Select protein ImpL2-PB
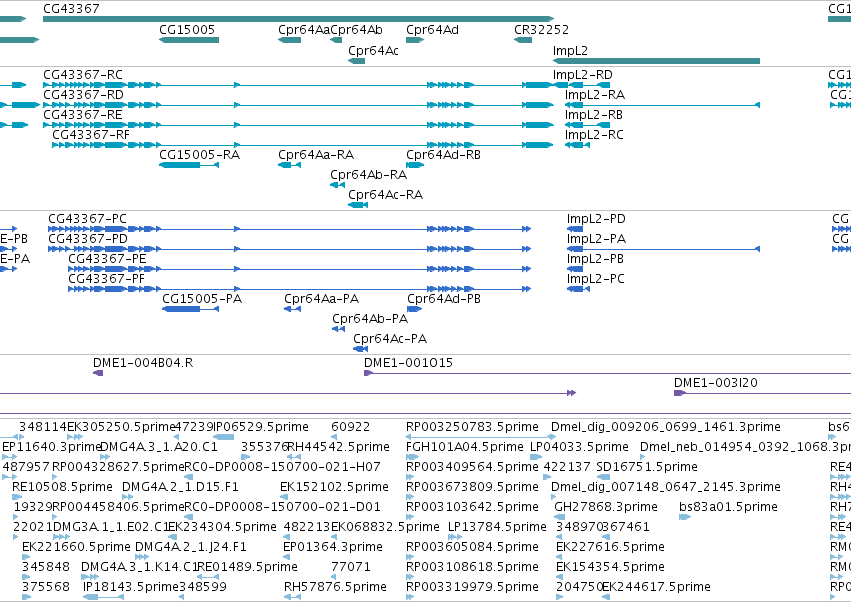851x602 pixels. [x=575, y=269]
